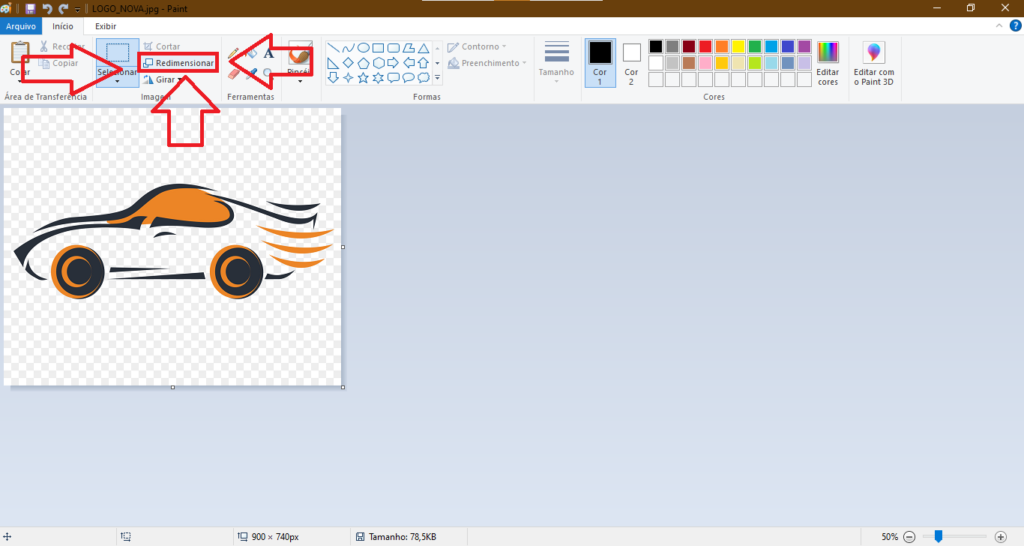This screenshot has height=546, width=1024.
Task: Click the zoom in plus button
Action: pos(1000,537)
